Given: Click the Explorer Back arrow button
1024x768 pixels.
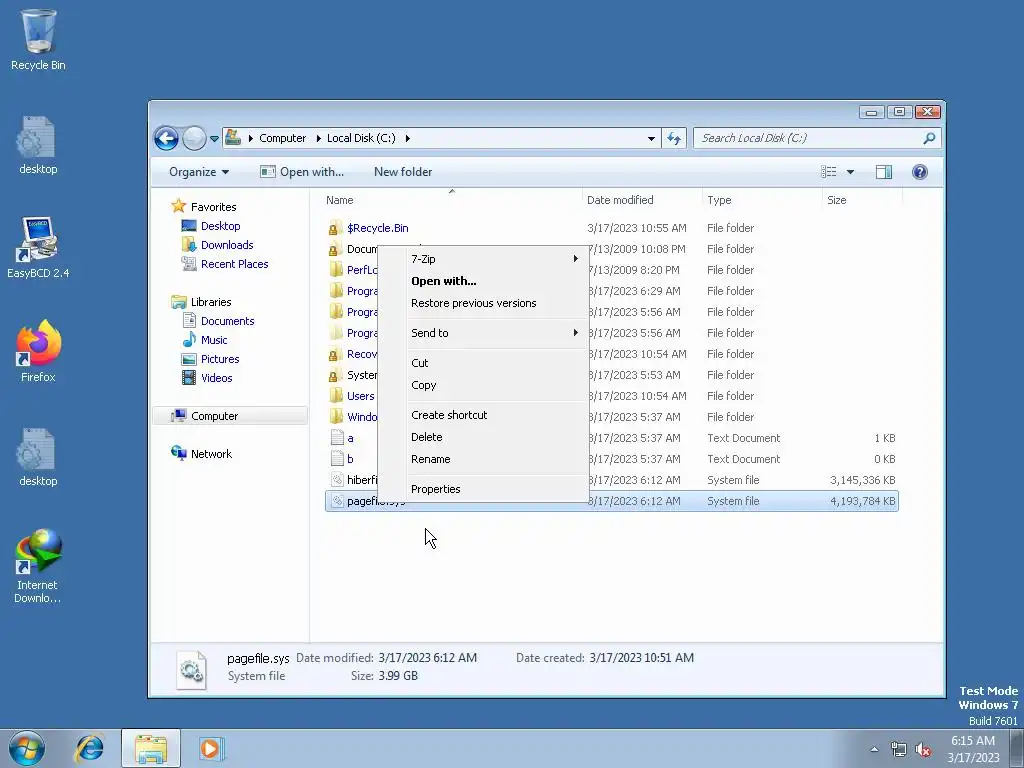Looking at the screenshot, I should 166,138.
